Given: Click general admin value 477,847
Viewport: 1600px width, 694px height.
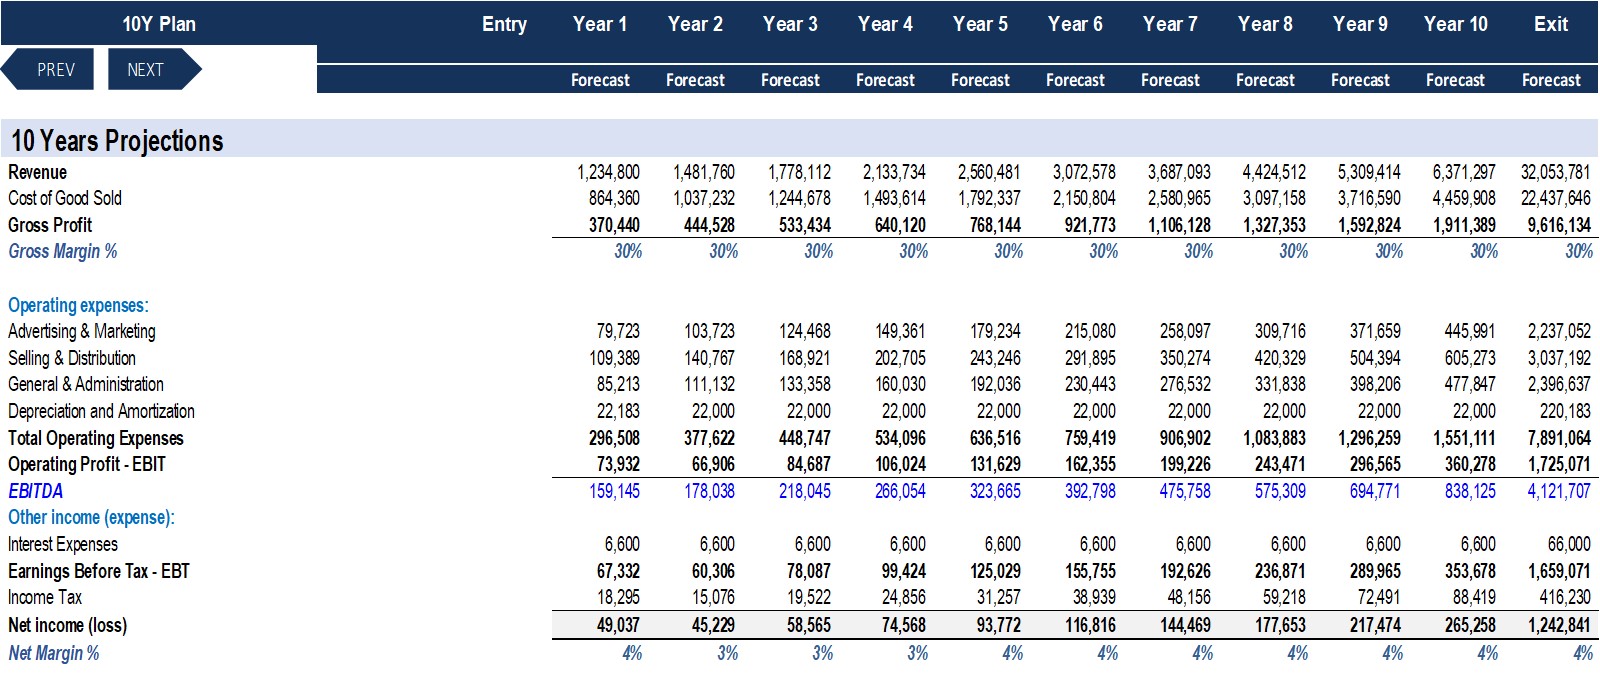Looking at the screenshot, I should tap(1470, 384).
